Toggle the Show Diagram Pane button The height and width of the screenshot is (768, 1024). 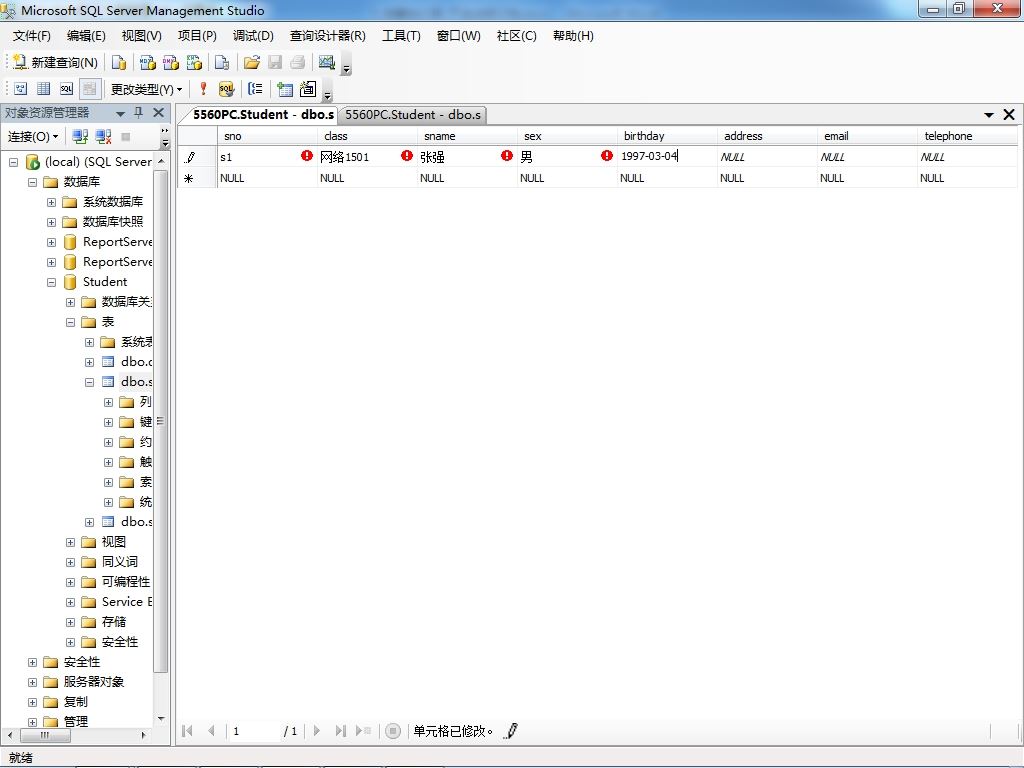21,88
